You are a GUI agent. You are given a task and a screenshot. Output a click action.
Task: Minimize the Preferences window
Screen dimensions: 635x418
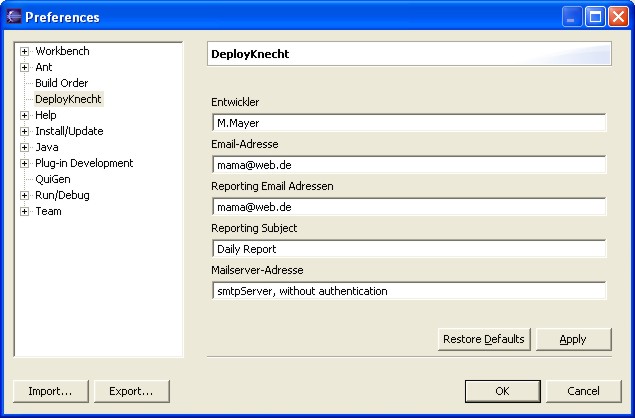[x=572, y=17]
